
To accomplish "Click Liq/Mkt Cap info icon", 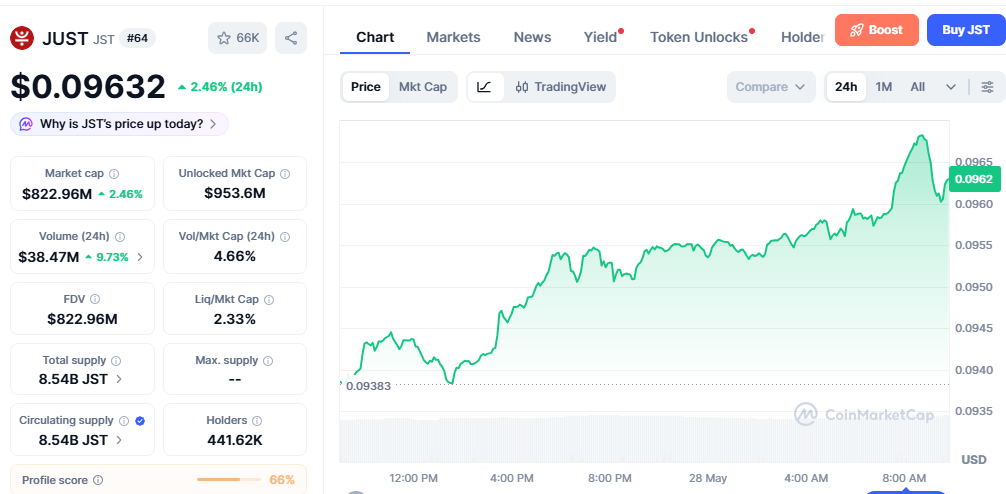I will [269, 300].
